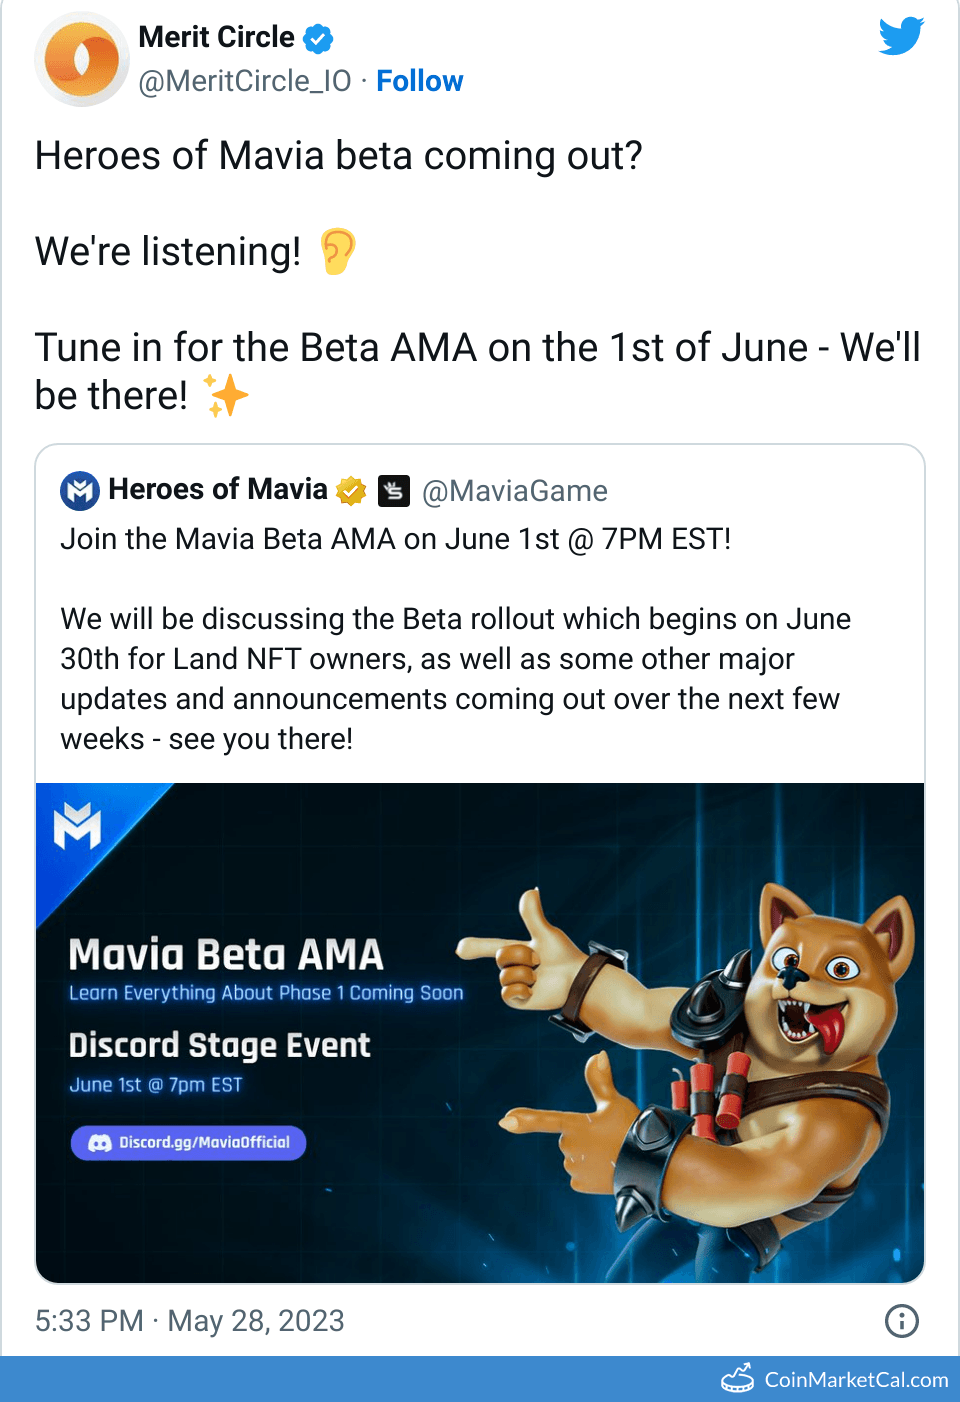Open the @MaviaGame handle
960x1402 pixels.
coord(515,491)
